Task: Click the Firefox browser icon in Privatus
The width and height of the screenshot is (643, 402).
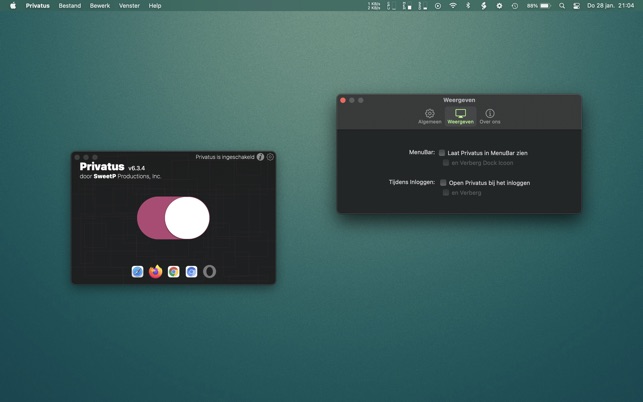Action: pyautogui.click(x=155, y=272)
